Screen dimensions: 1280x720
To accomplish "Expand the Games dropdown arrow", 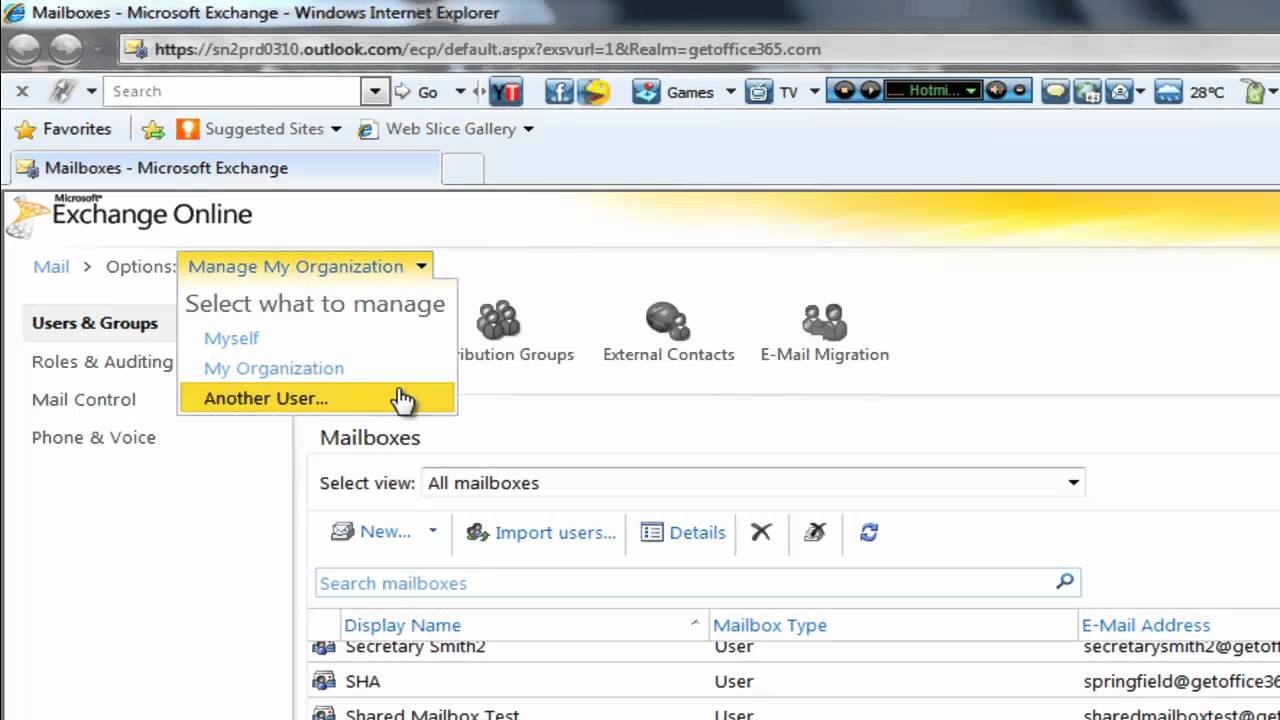I will point(730,92).
